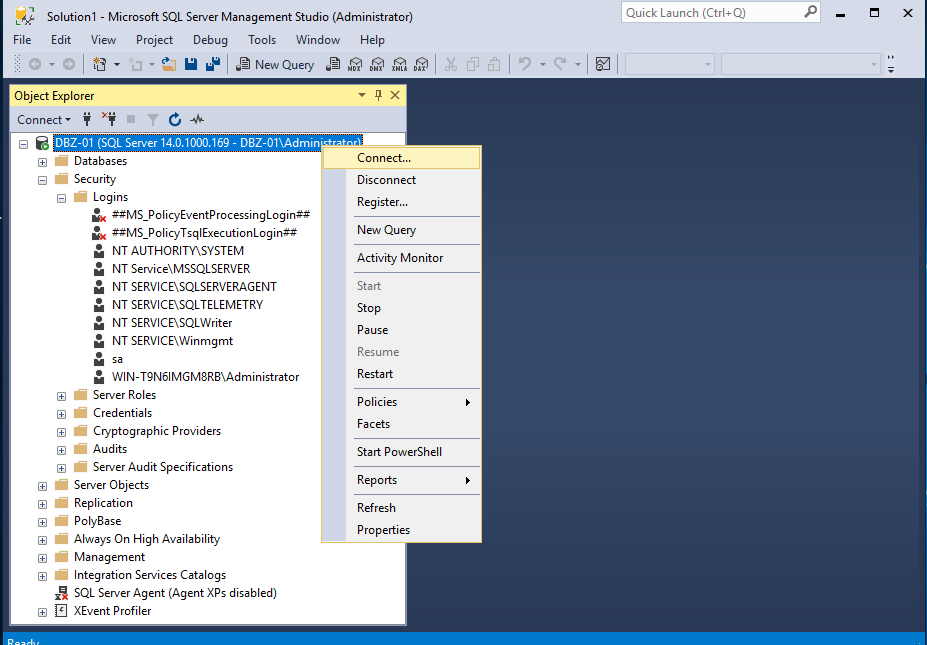Click Disconnect icon in Object Explorer
The height and width of the screenshot is (645, 927).
click(x=109, y=119)
